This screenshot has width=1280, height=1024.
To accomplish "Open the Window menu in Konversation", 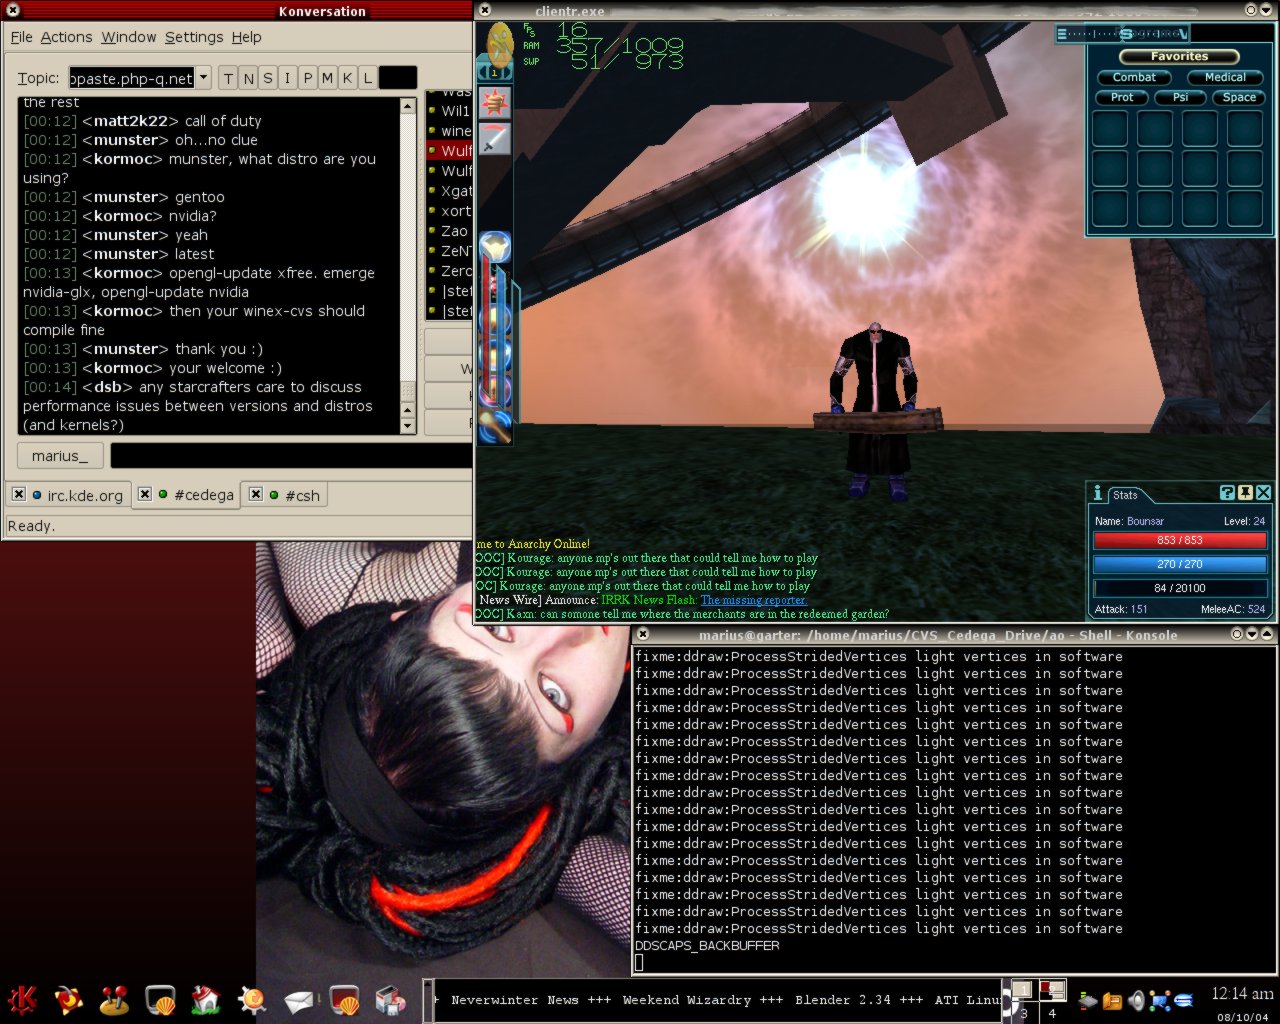I will pos(129,37).
